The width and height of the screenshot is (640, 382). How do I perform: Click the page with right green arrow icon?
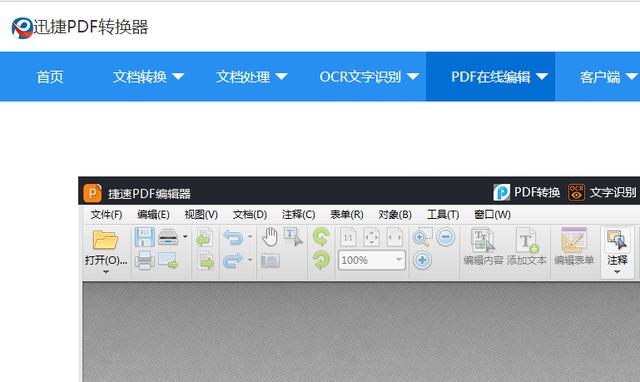pos(206,260)
